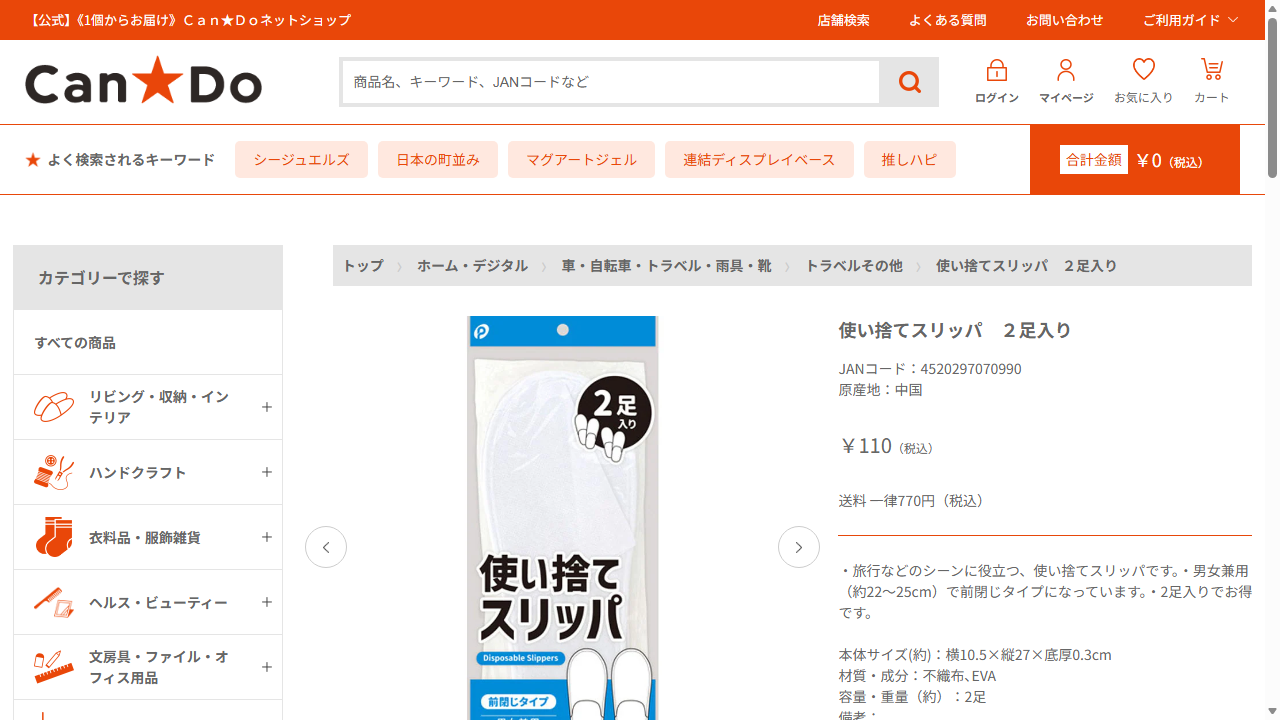This screenshot has height=720, width=1280.
Task: Click the 文房具・ファイル・オフィス用品 ruler icon
Action: pos(54,667)
